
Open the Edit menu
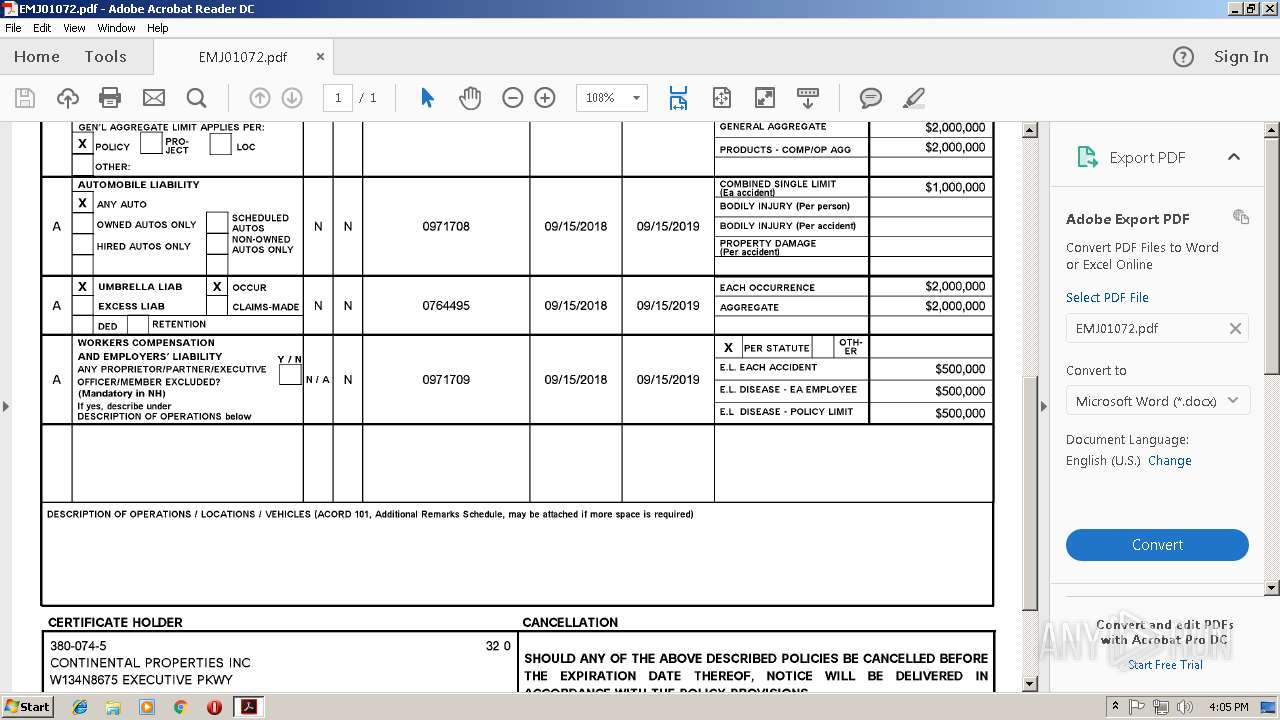(x=42, y=28)
